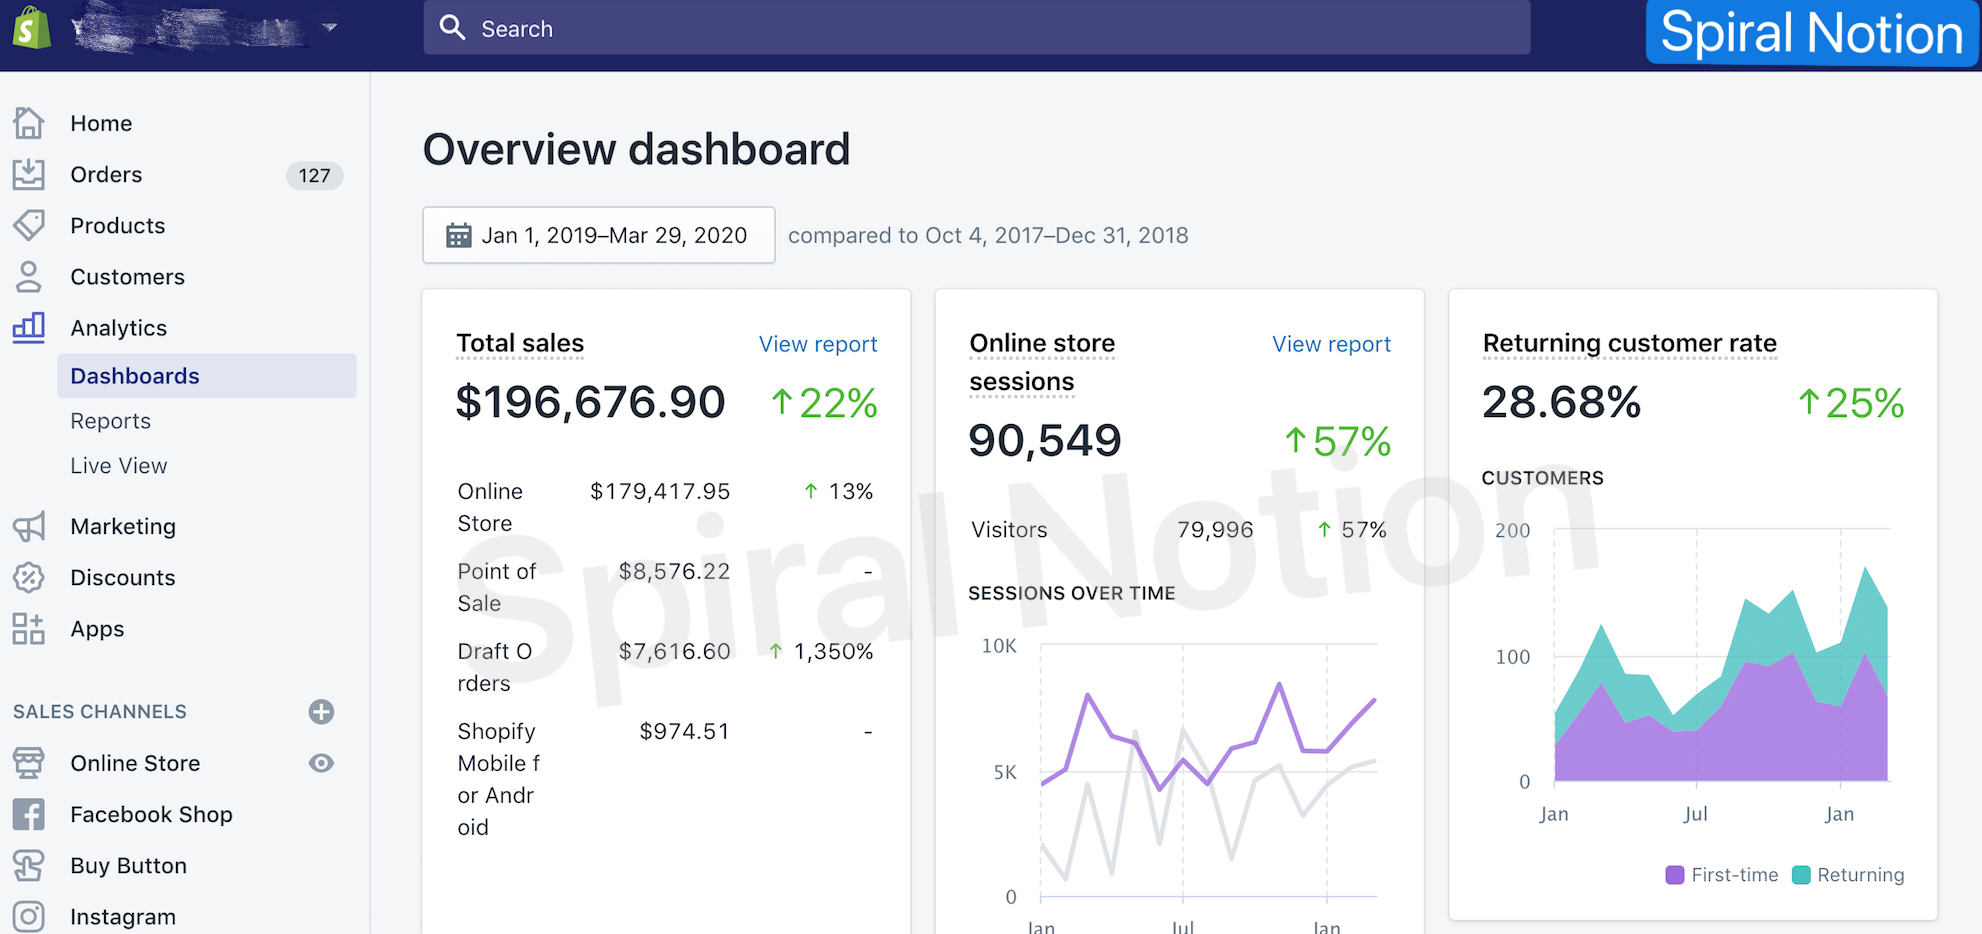Viewport: 1982px width, 934px height.
Task: Click the Shopify bag logo
Action: click(31, 28)
